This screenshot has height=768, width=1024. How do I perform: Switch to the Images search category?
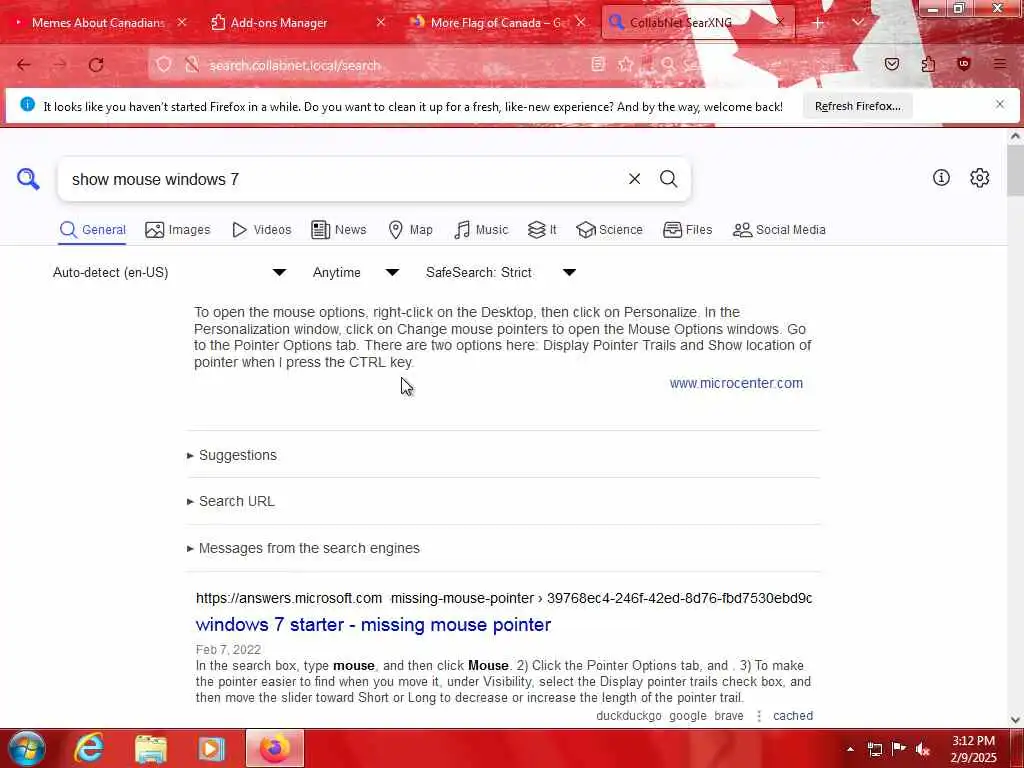tap(178, 230)
